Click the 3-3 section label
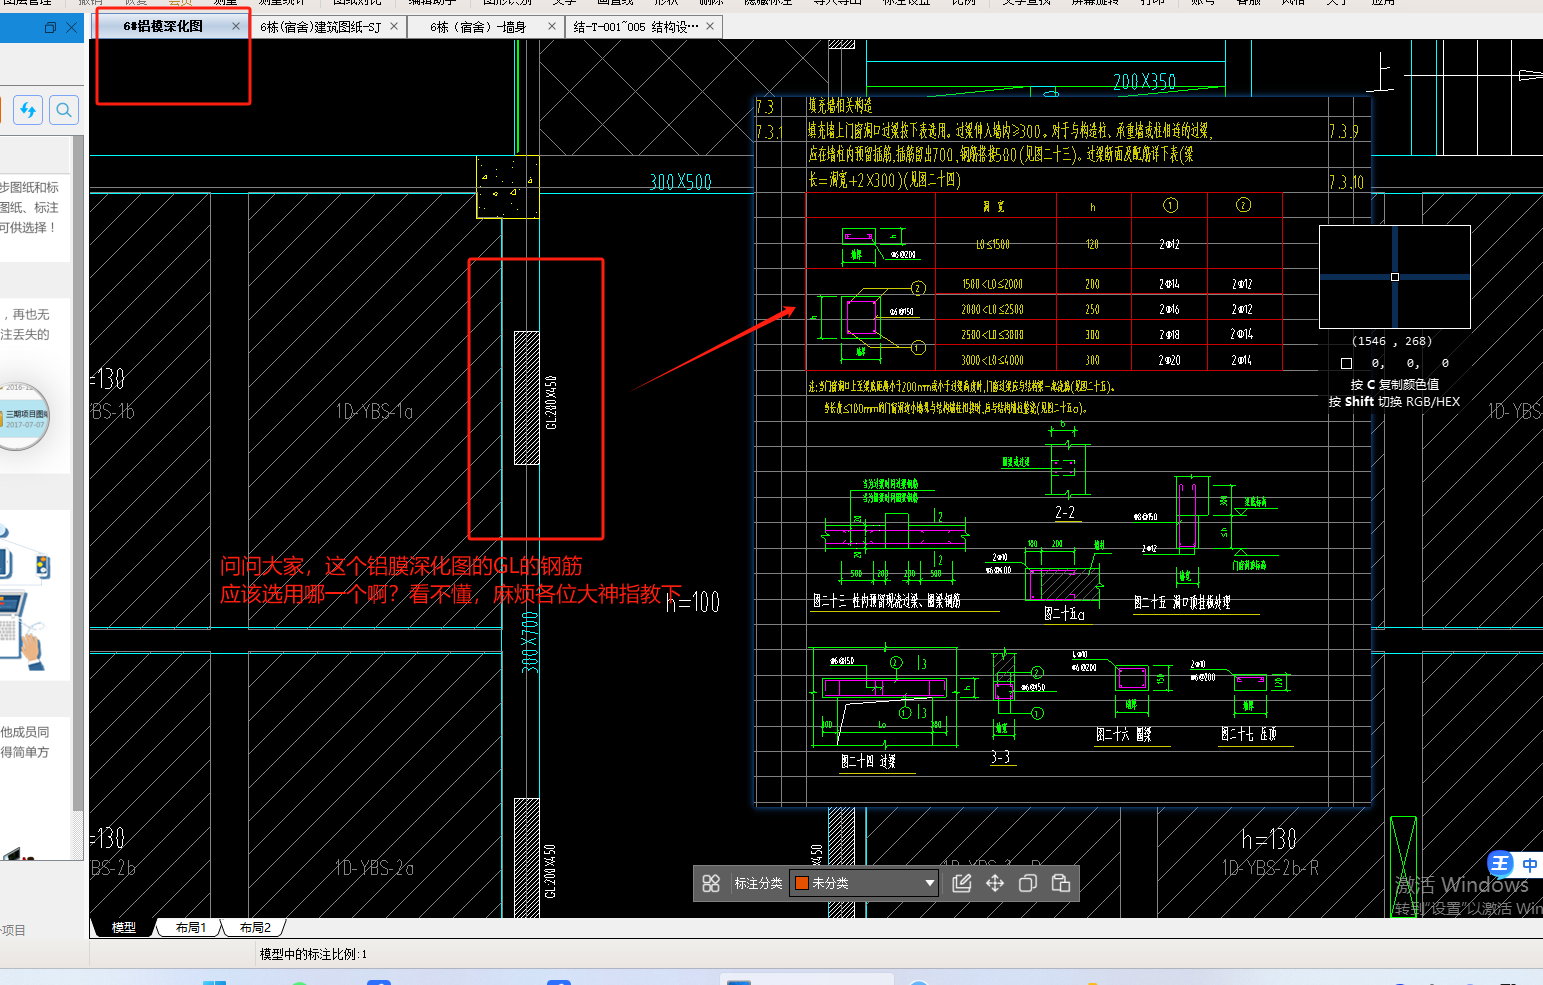 point(1001,757)
